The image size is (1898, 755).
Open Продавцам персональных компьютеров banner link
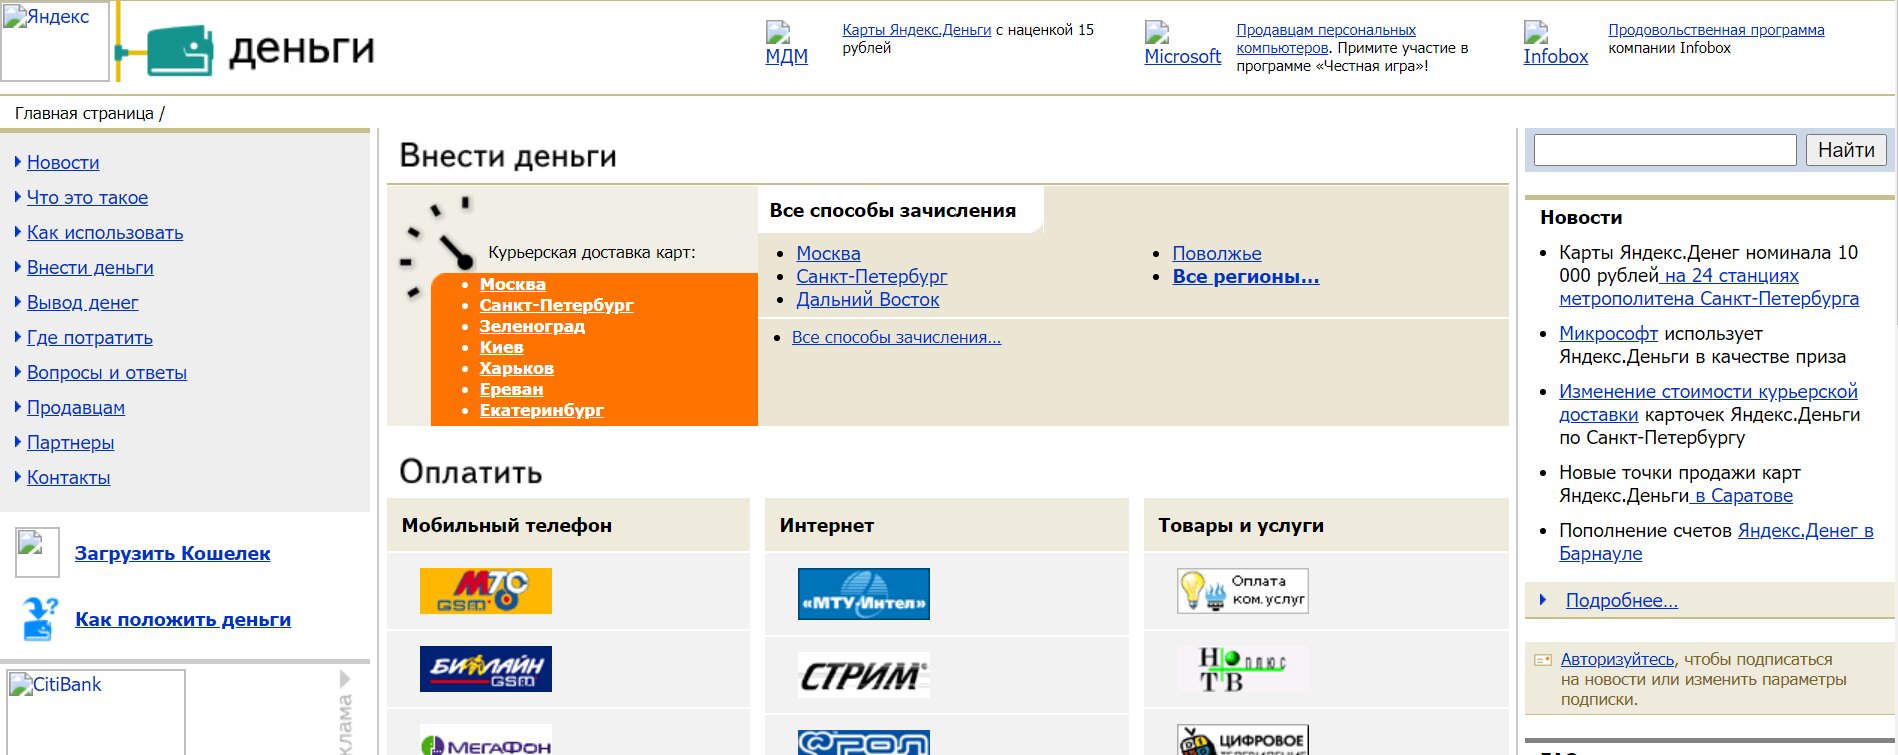(1326, 39)
